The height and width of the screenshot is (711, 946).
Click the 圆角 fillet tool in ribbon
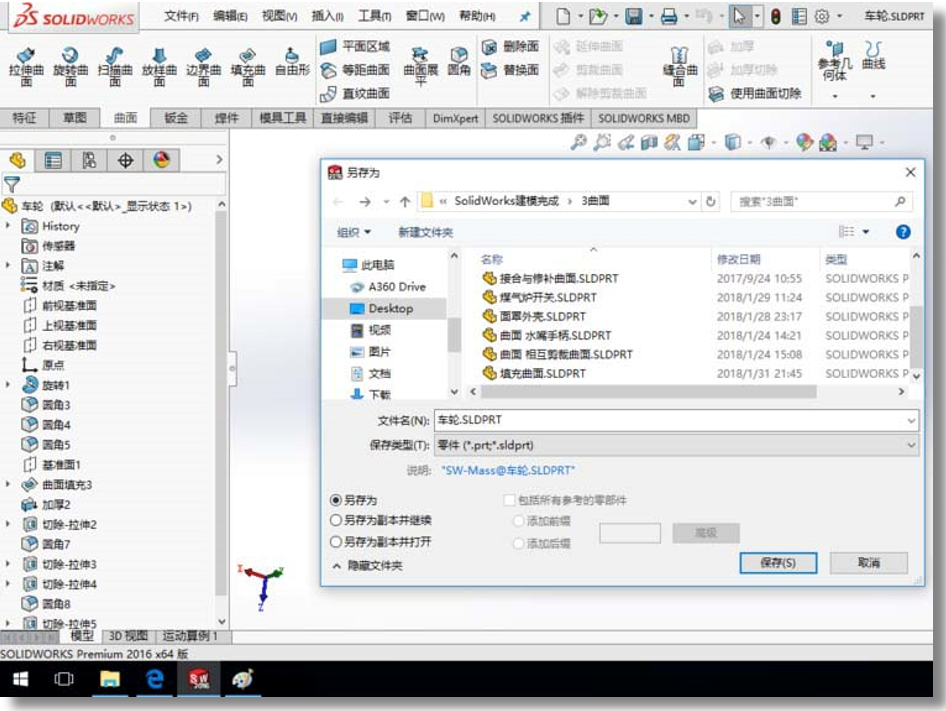pyautogui.click(x=459, y=62)
